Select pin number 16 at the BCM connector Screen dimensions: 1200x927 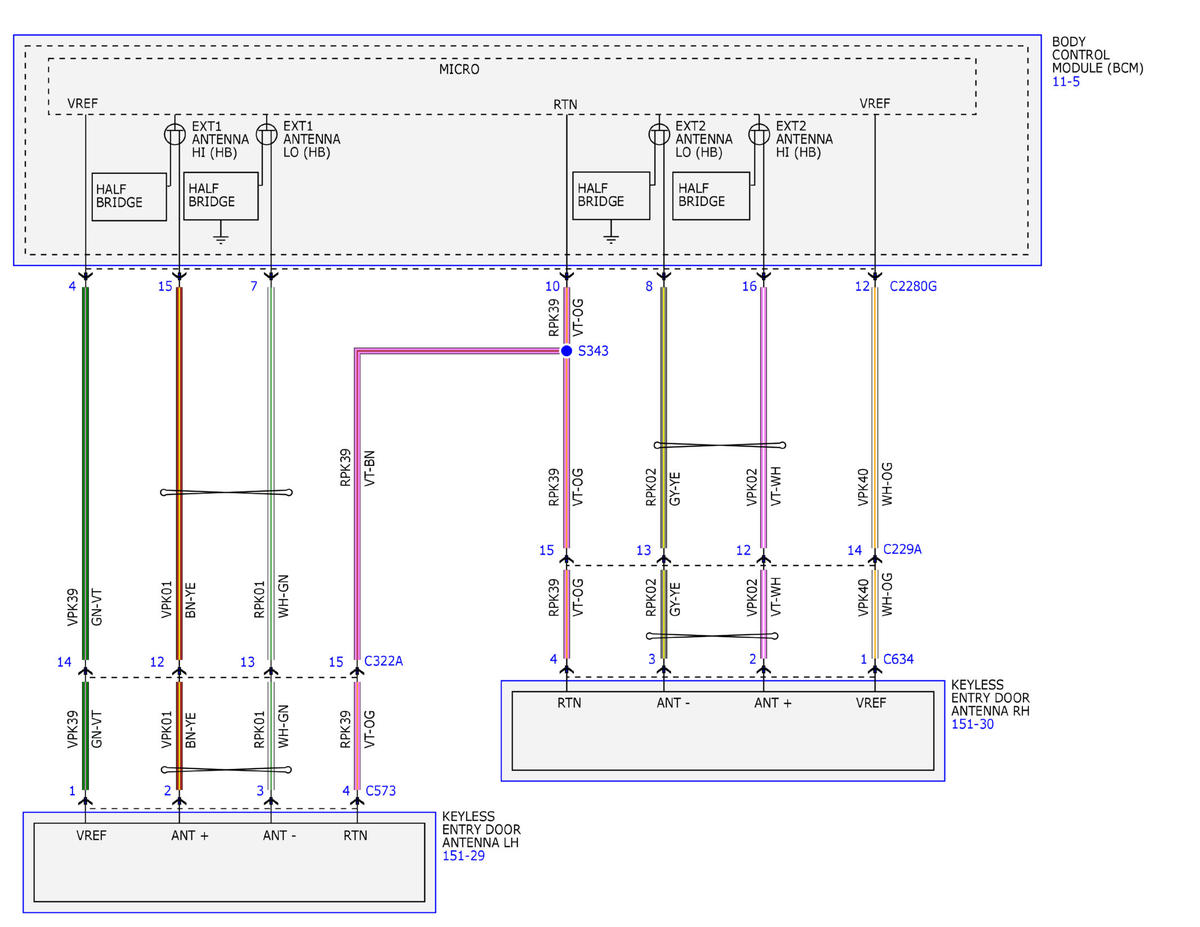click(x=749, y=287)
